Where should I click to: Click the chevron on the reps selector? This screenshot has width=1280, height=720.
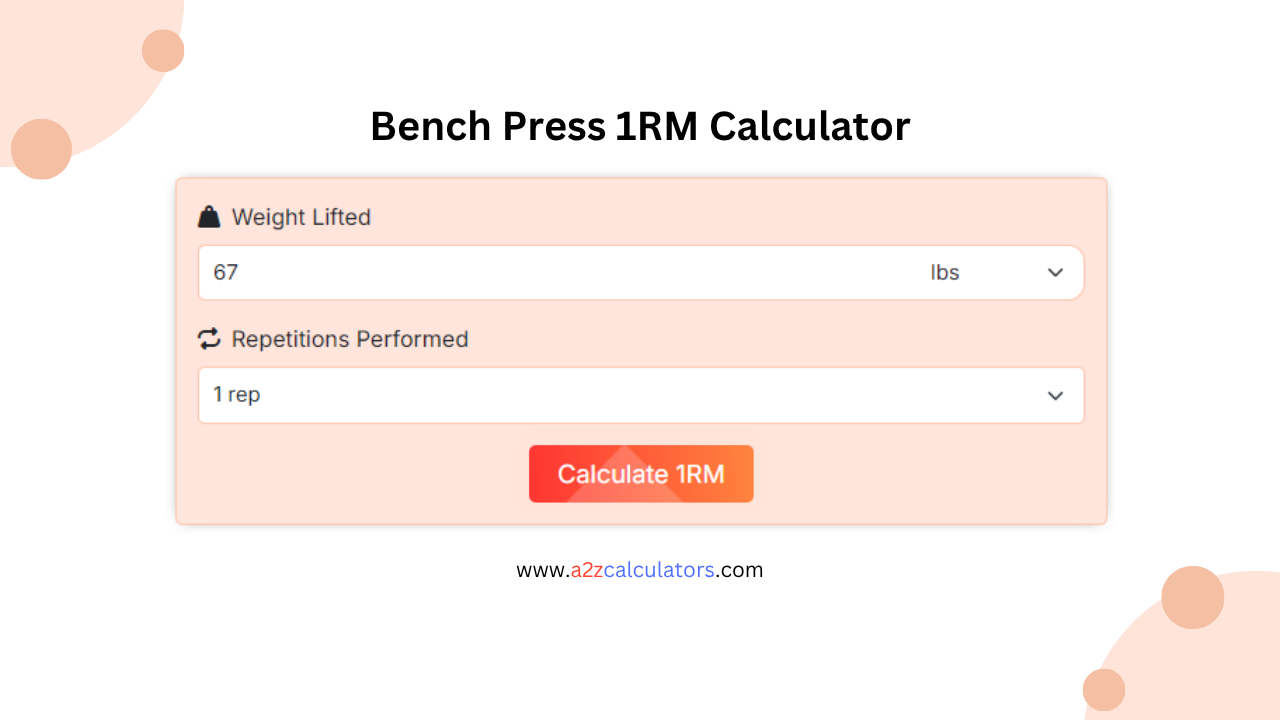tap(1055, 395)
